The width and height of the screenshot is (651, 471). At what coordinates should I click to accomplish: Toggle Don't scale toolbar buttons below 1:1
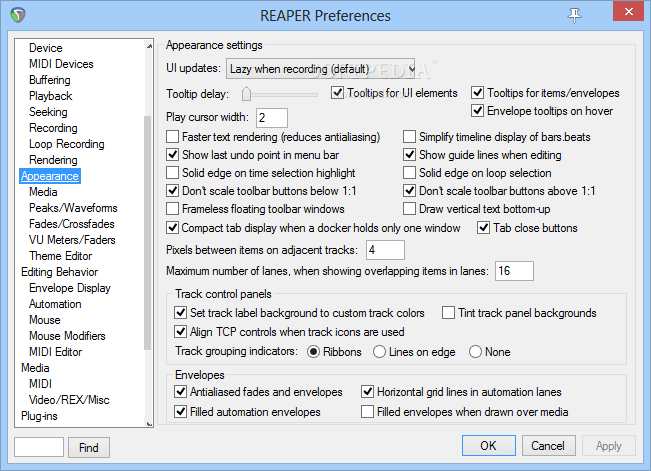172,191
